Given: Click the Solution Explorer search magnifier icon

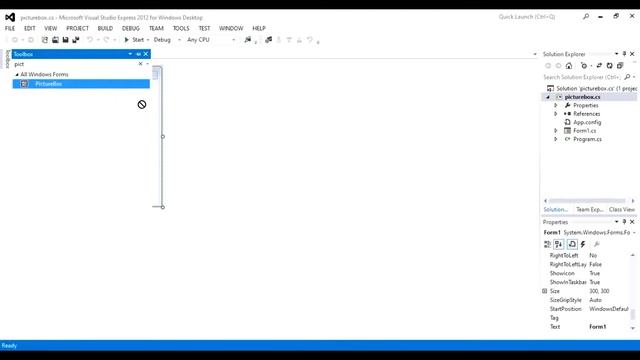Looking at the screenshot, I should [x=627, y=77].
